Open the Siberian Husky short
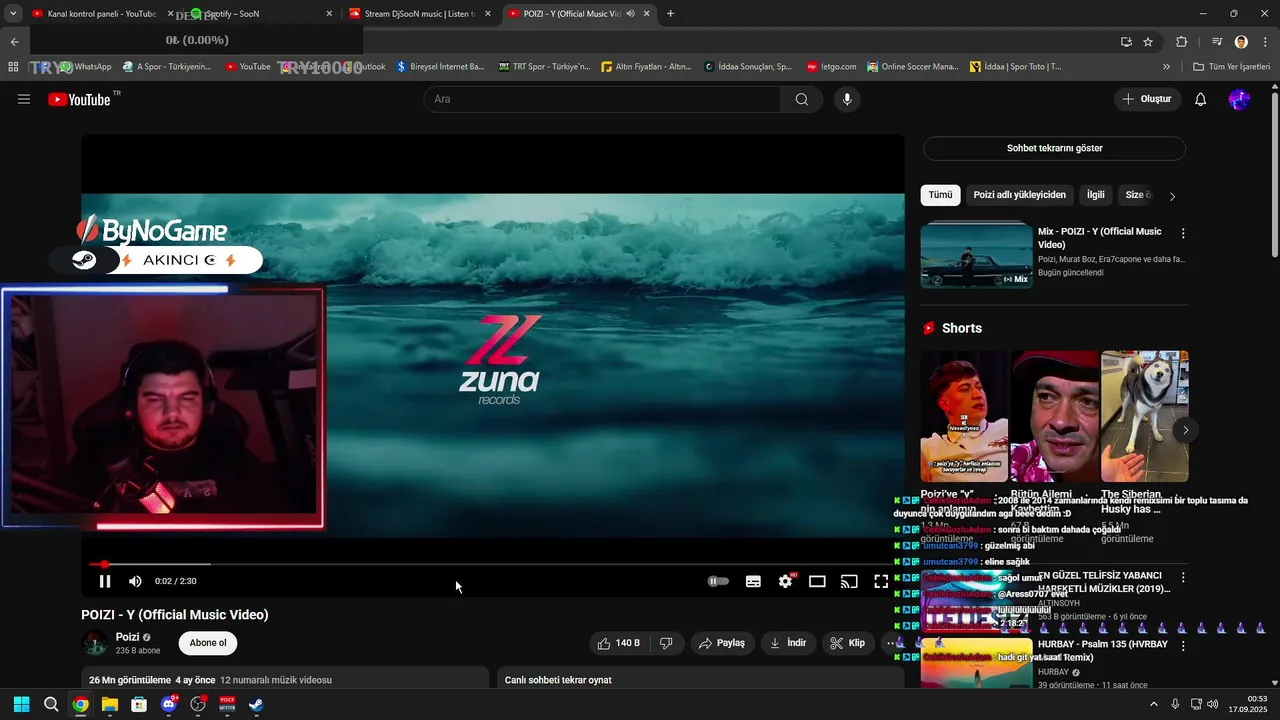 point(1144,416)
